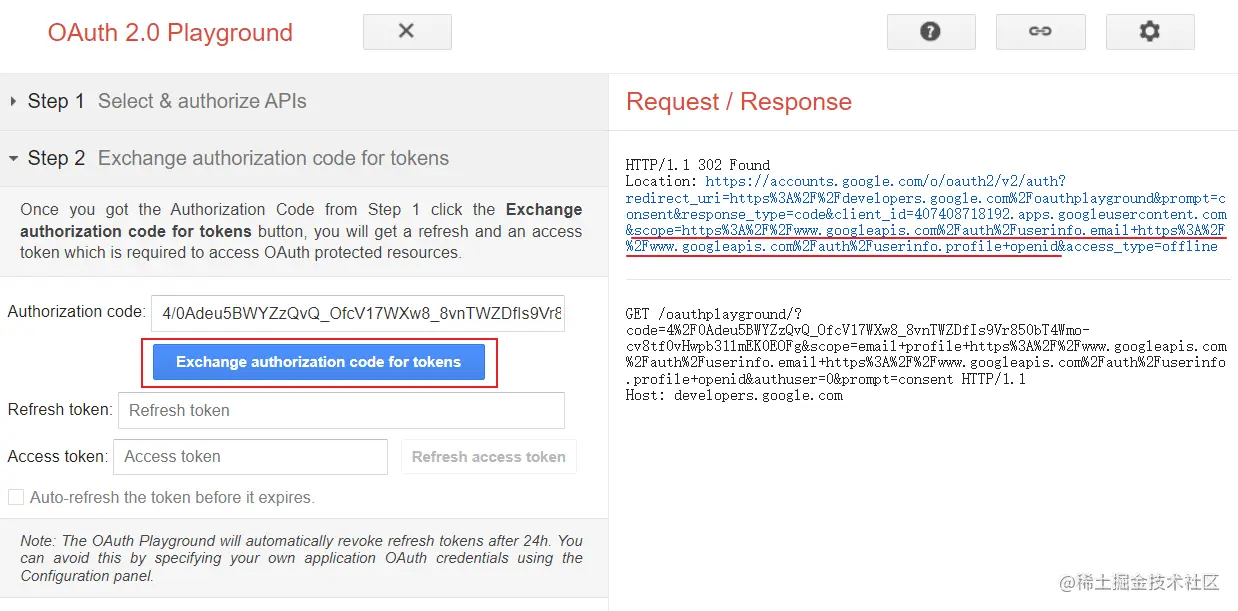Click into the Access token field
The height and width of the screenshot is (611, 1238).
coord(250,457)
